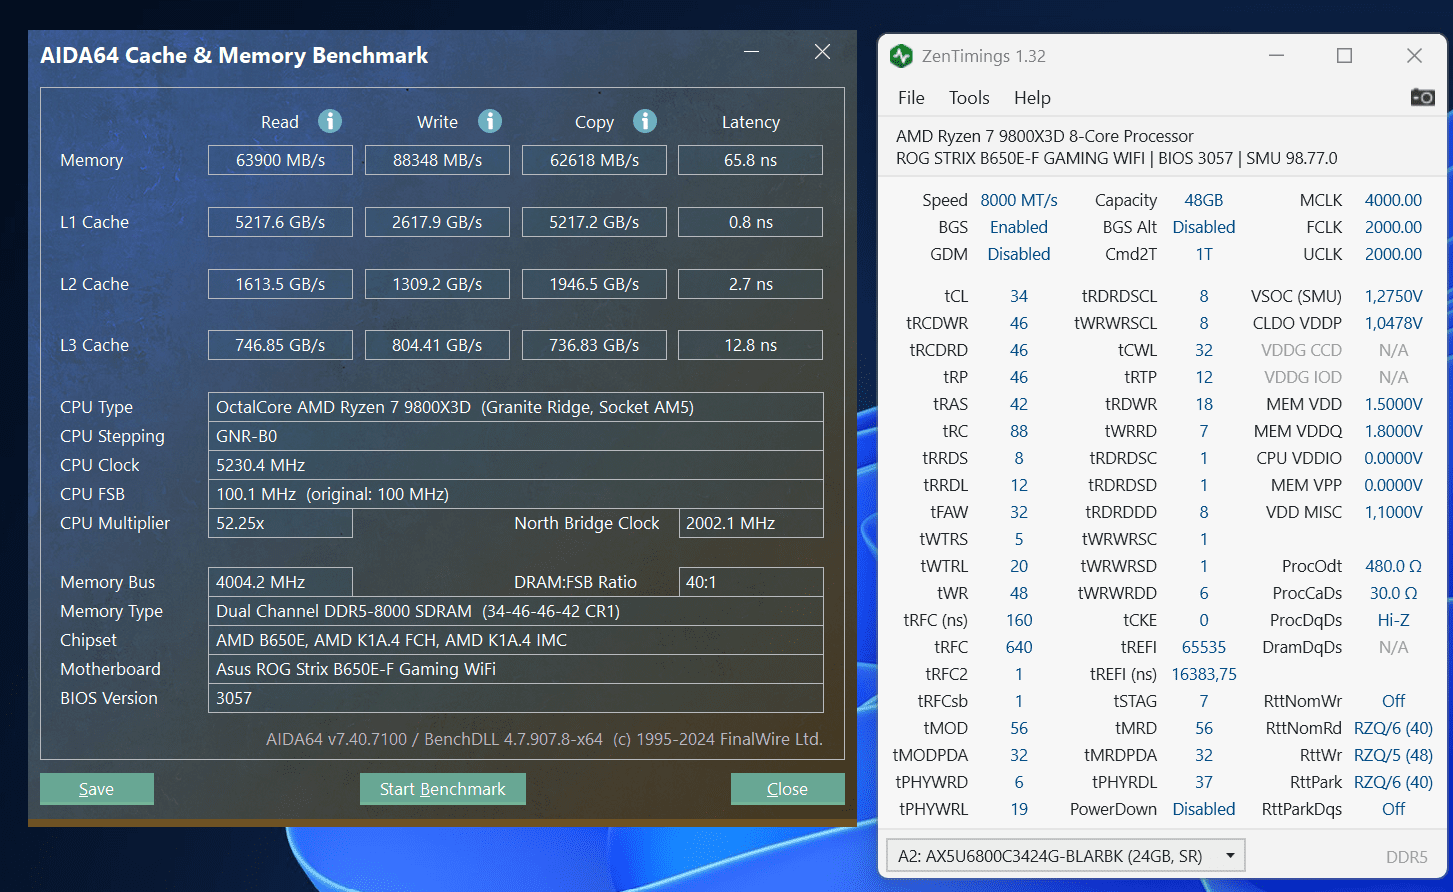Click the AIDA64 version text at bottom
Viewport: 1453px width, 892px height.
(544, 740)
